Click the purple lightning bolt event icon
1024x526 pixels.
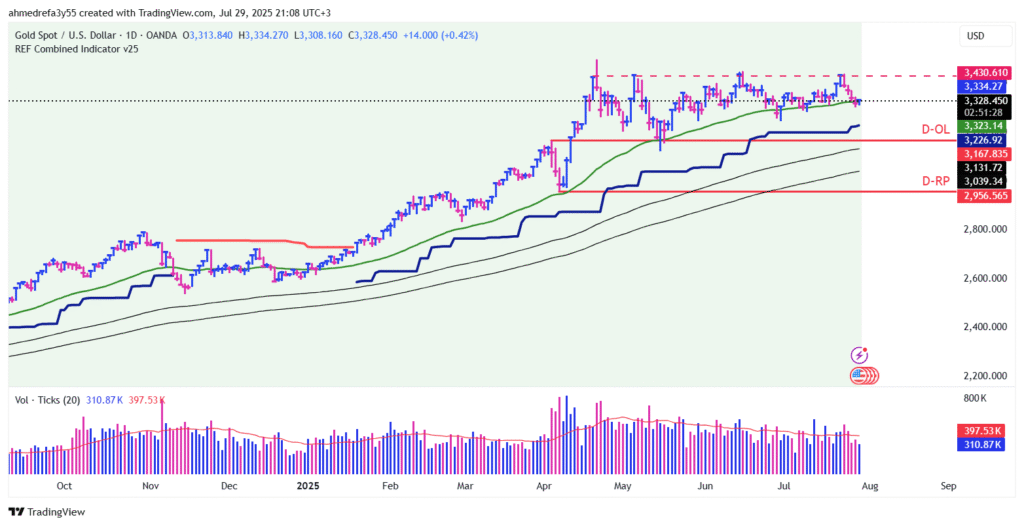(x=858, y=355)
